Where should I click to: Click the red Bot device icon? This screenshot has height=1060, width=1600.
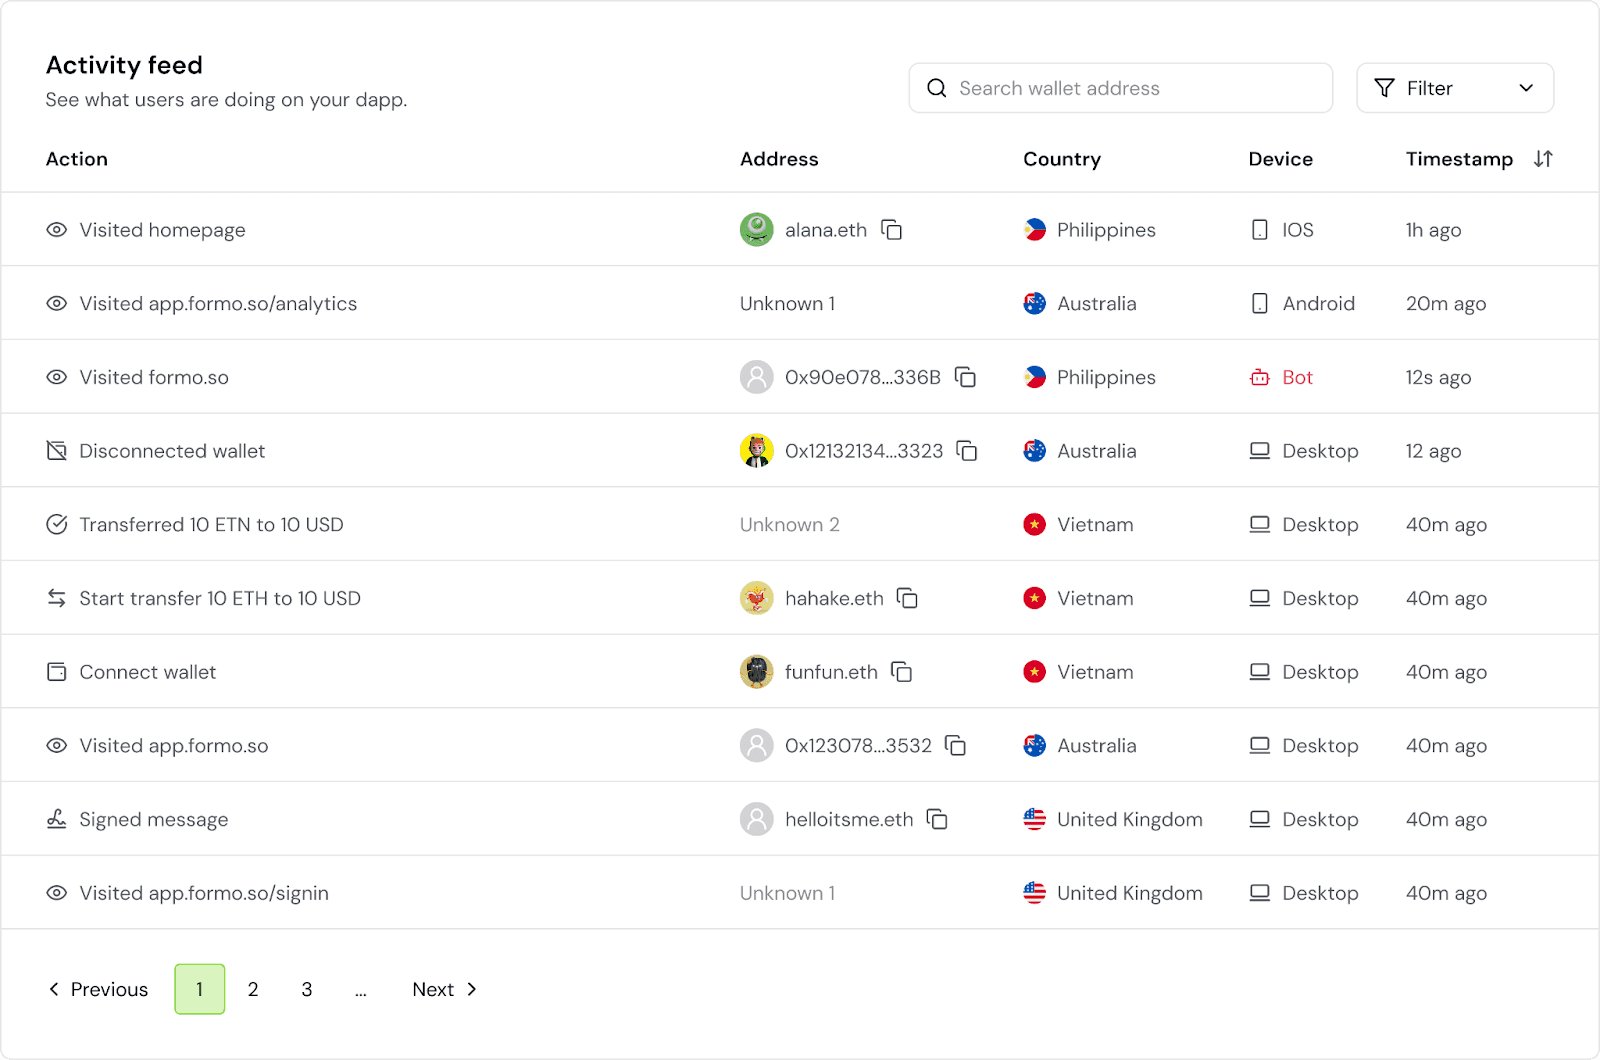tap(1260, 377)
